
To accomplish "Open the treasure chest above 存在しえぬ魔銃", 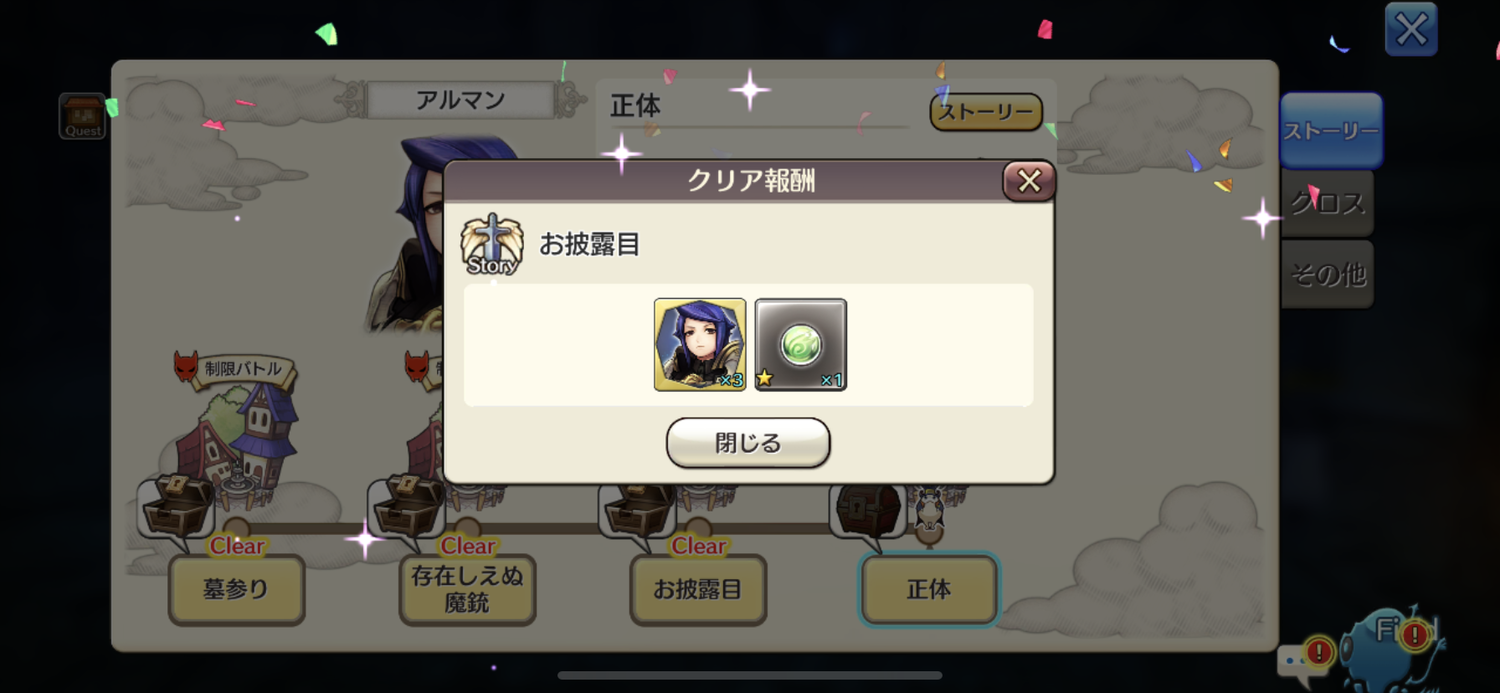I will tap(408, 506).
